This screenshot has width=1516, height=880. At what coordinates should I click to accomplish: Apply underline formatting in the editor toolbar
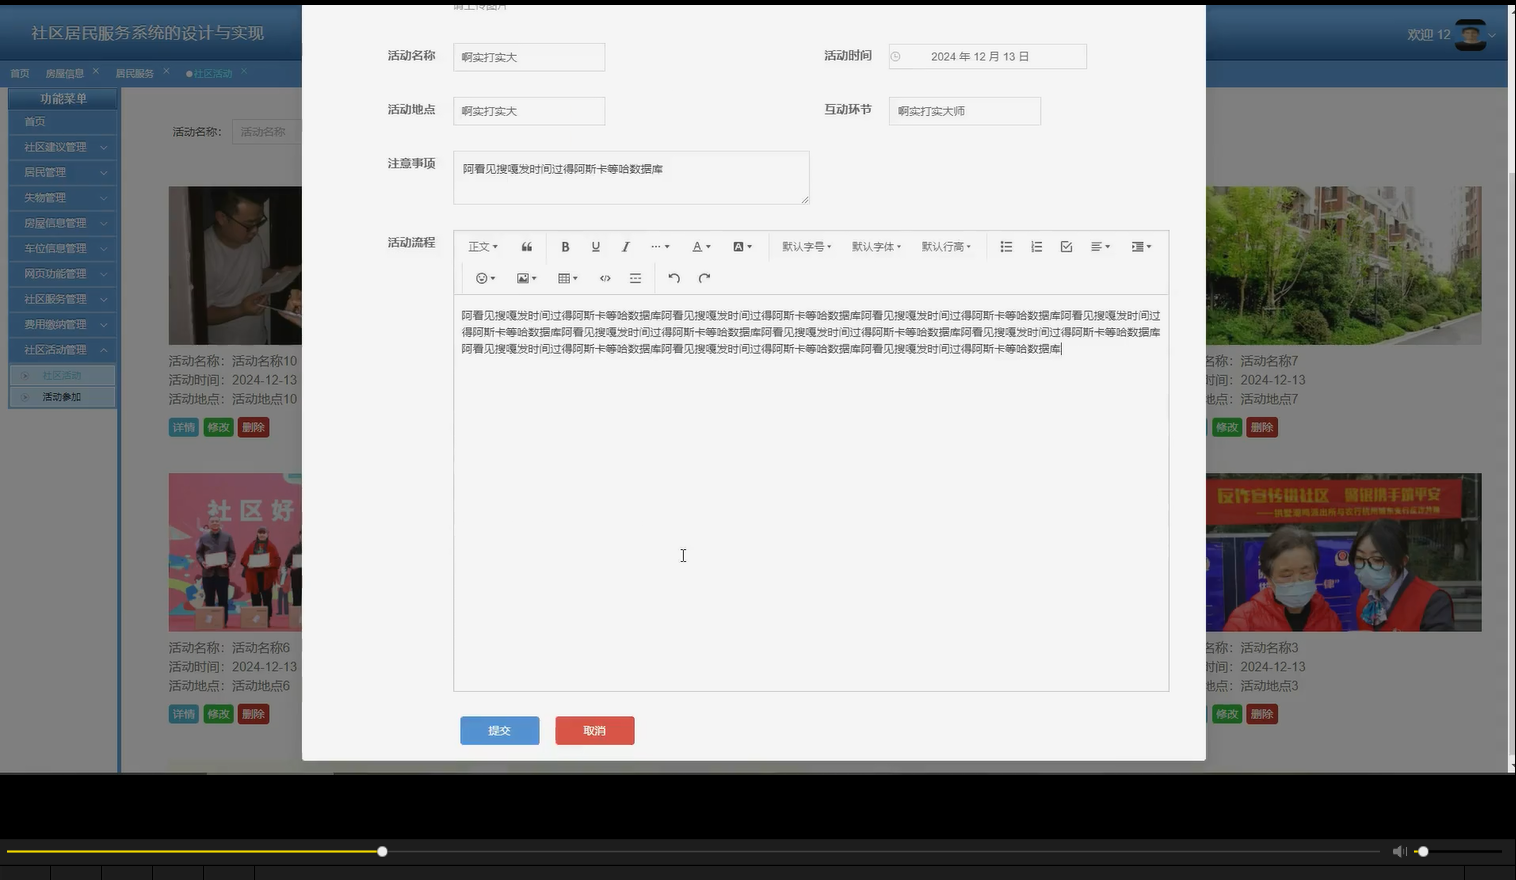click(595, 246)
